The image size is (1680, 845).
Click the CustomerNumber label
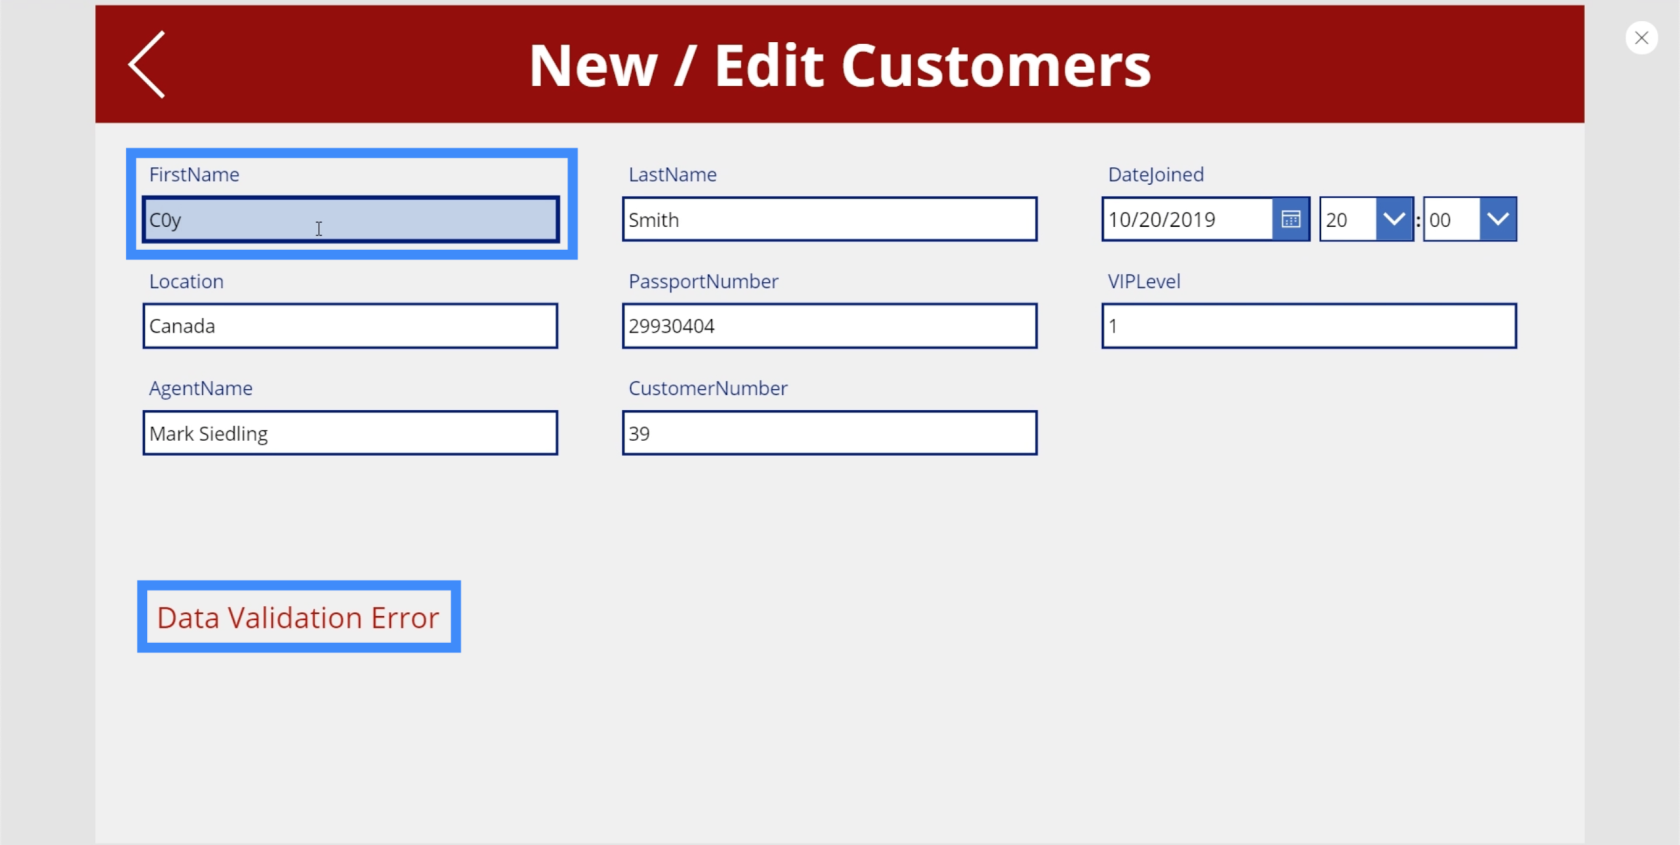tap(708, 388)
